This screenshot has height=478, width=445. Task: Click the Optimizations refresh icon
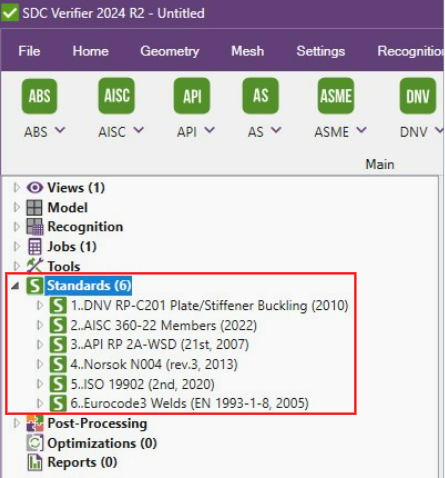(x=35, y=443)
